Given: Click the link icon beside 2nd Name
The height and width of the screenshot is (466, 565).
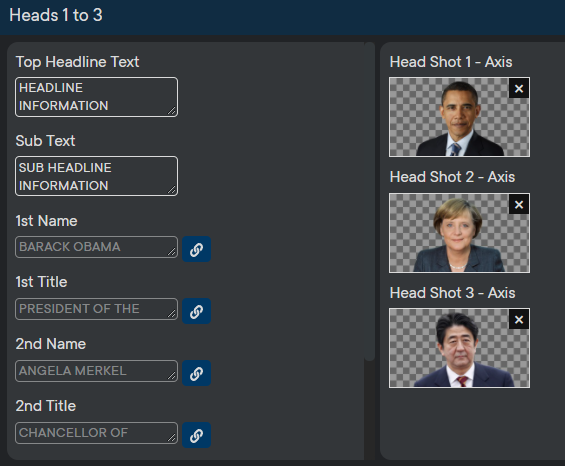Looking at the screenshot, I should (x=196, y=373).
